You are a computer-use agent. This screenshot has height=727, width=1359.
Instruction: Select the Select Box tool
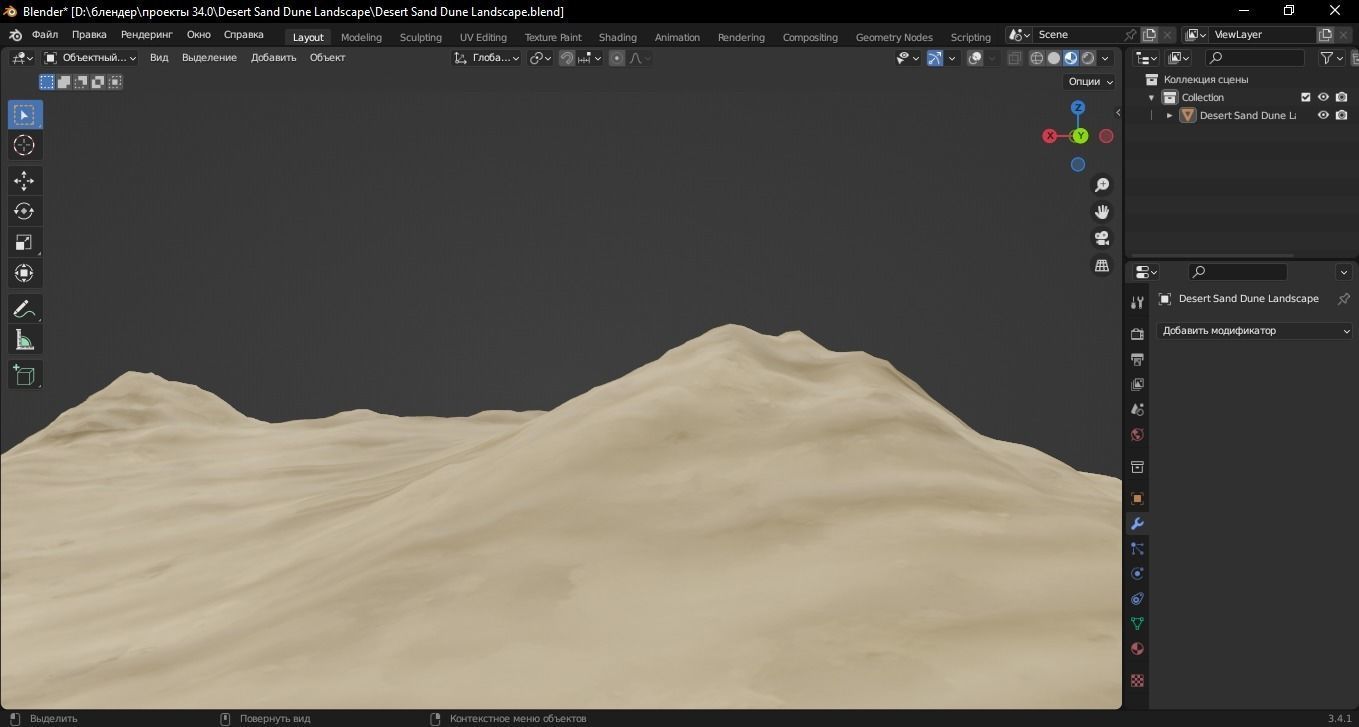point(25,115)
